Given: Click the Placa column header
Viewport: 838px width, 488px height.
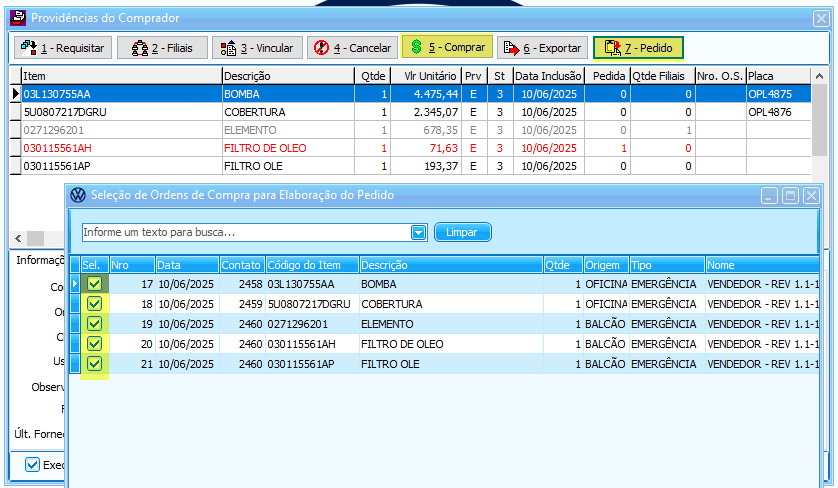Looking at the screenshot, I should [x=778, y=76].
